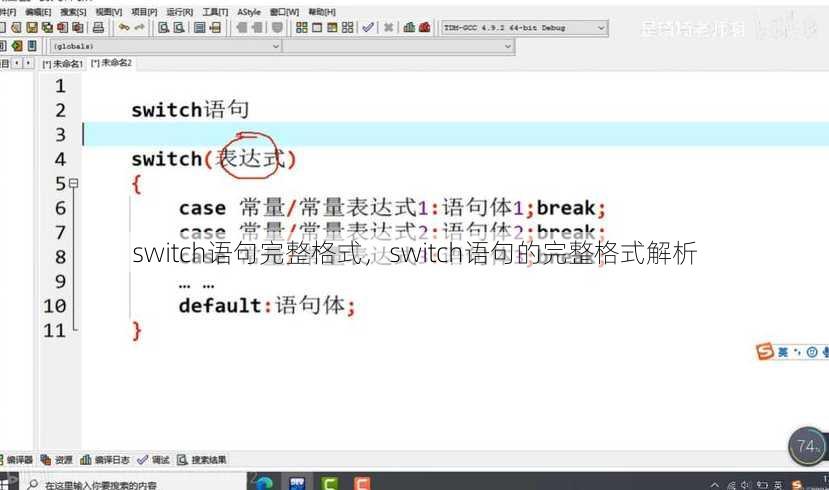829x490 pixels.
Task: Undo the last edit via toolbar
Action: 124,27
